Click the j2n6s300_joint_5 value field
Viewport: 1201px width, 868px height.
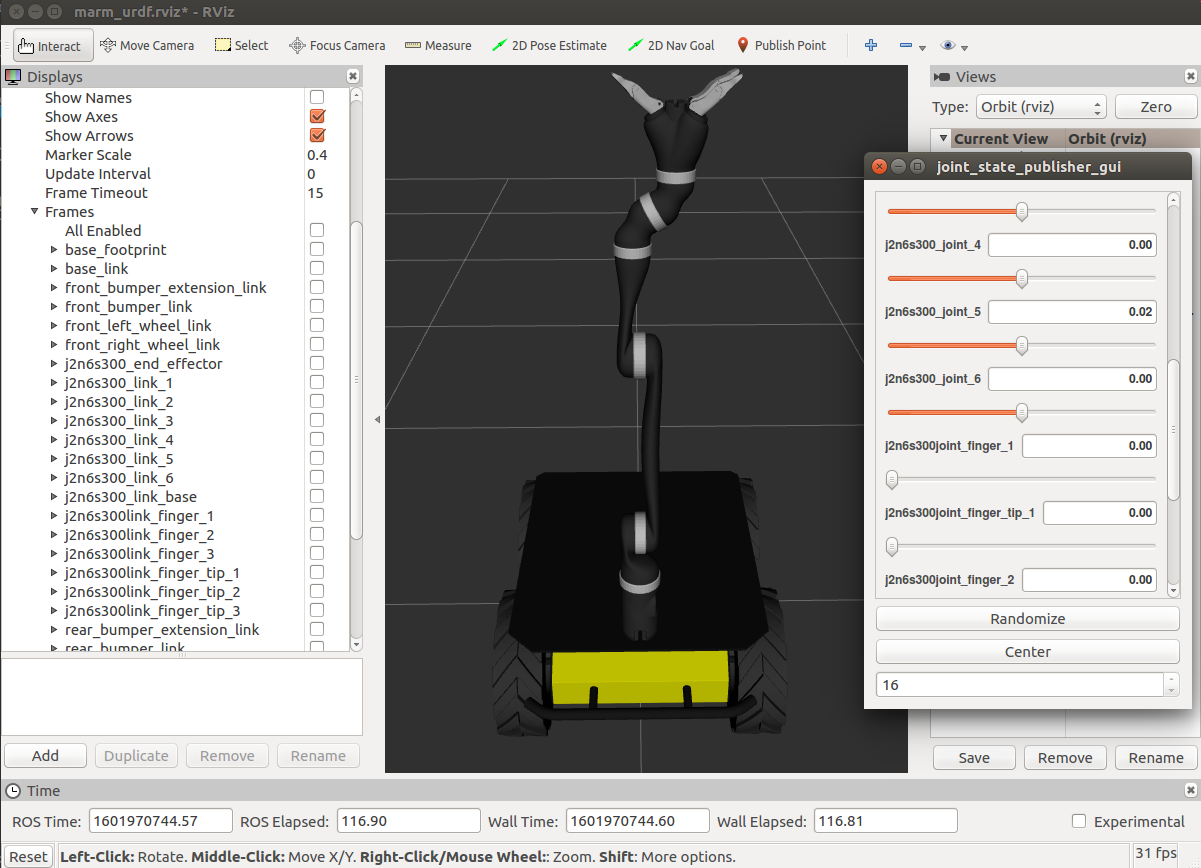click(1072, 312)
